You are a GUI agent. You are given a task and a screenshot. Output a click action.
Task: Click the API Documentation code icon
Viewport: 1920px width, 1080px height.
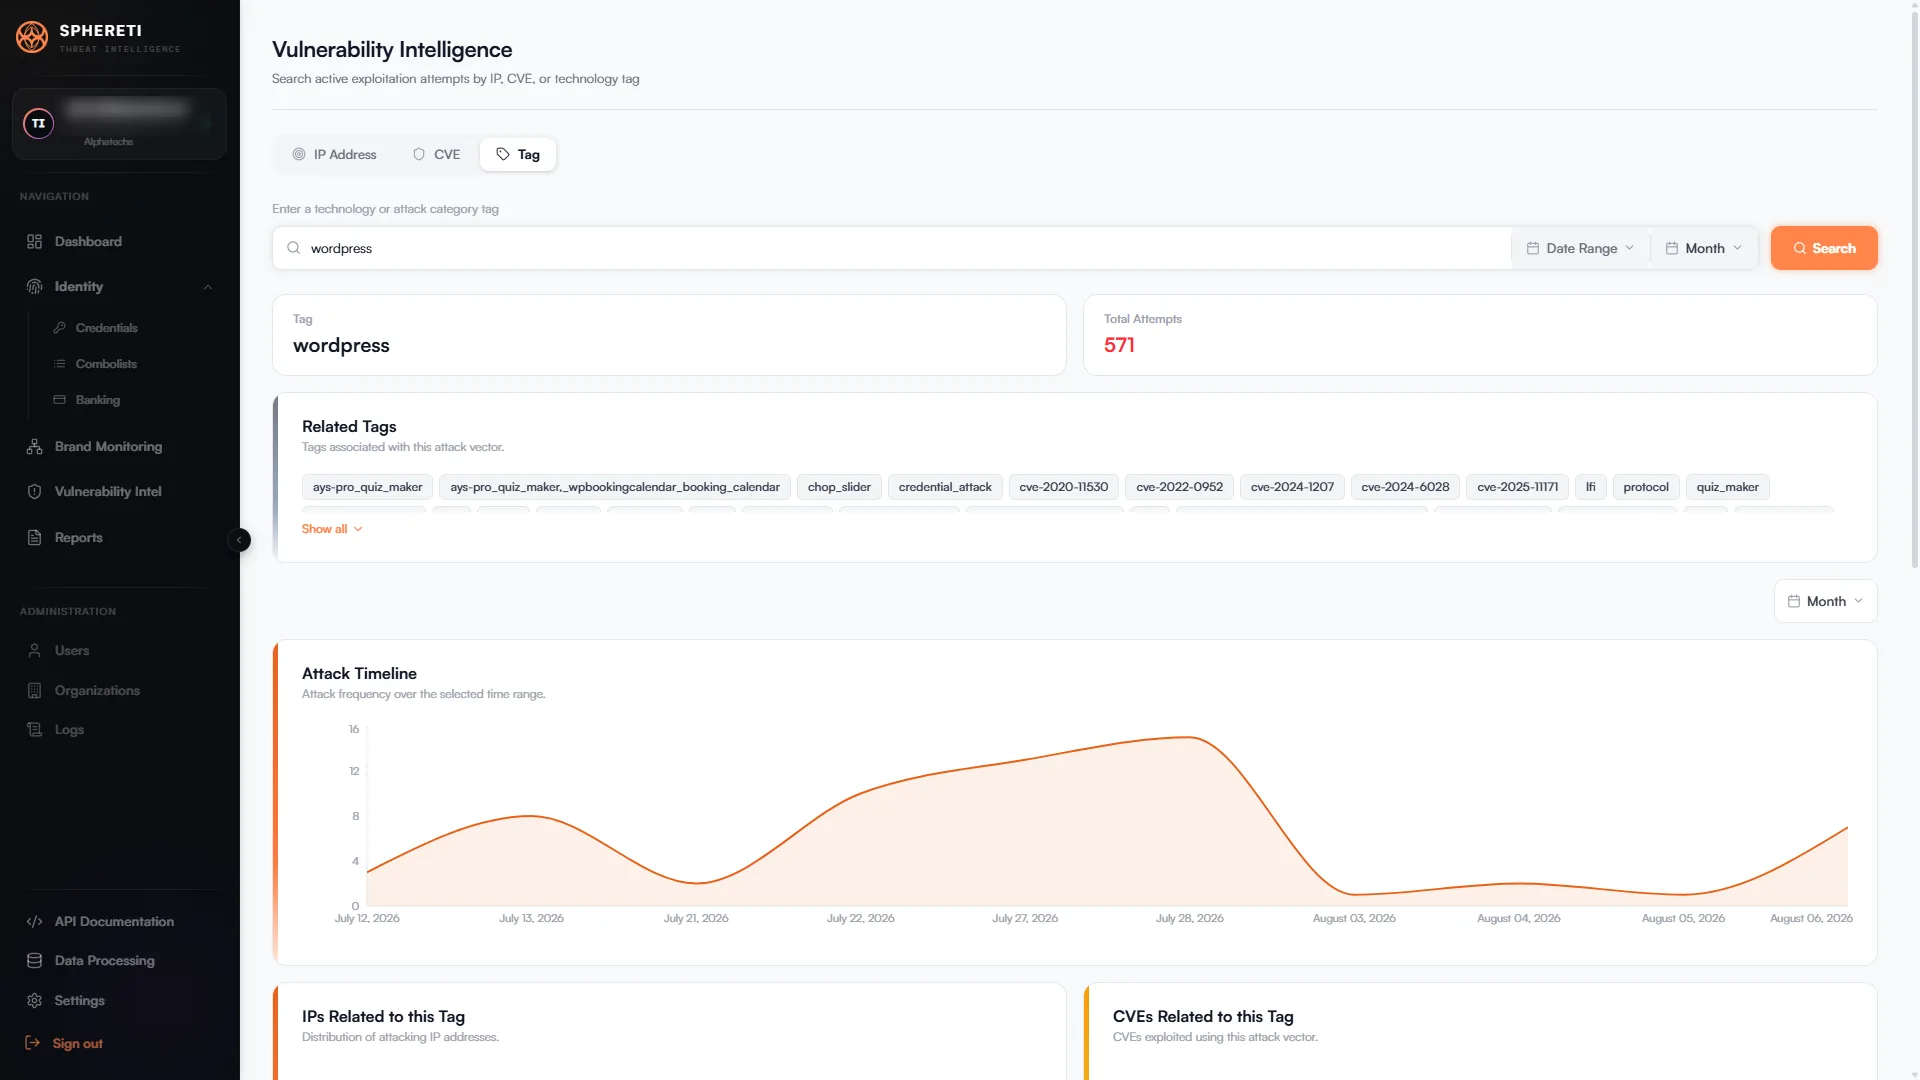34,921
